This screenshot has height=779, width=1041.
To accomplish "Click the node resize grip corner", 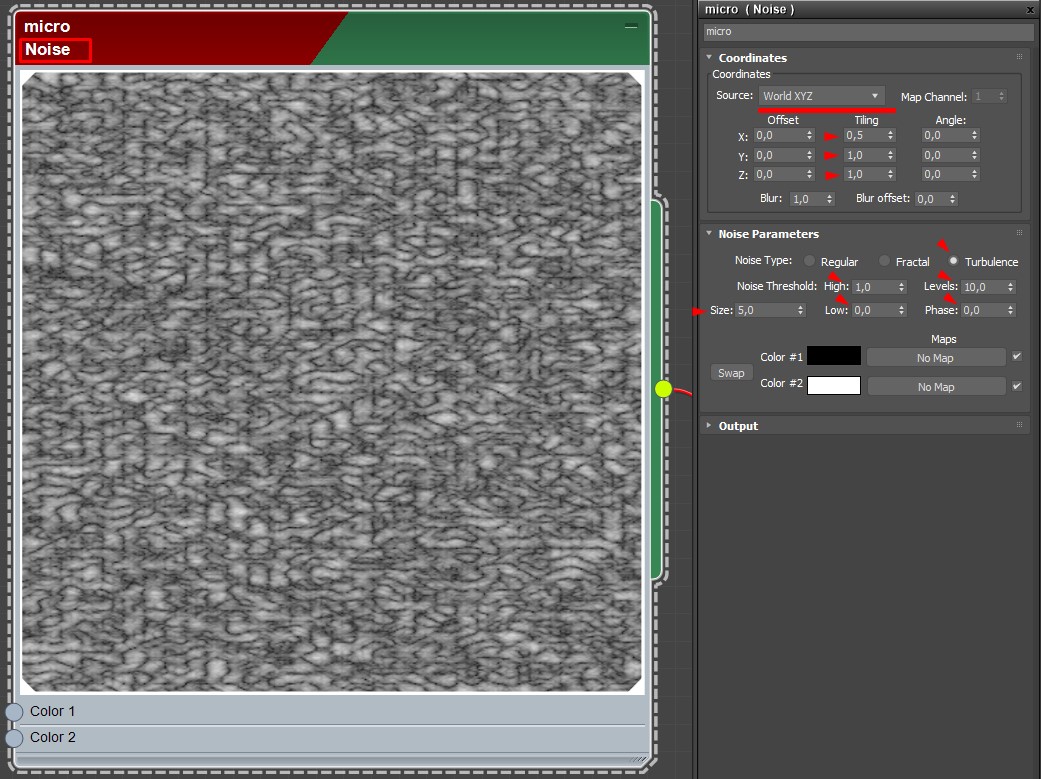I will (x=638, y=758).
